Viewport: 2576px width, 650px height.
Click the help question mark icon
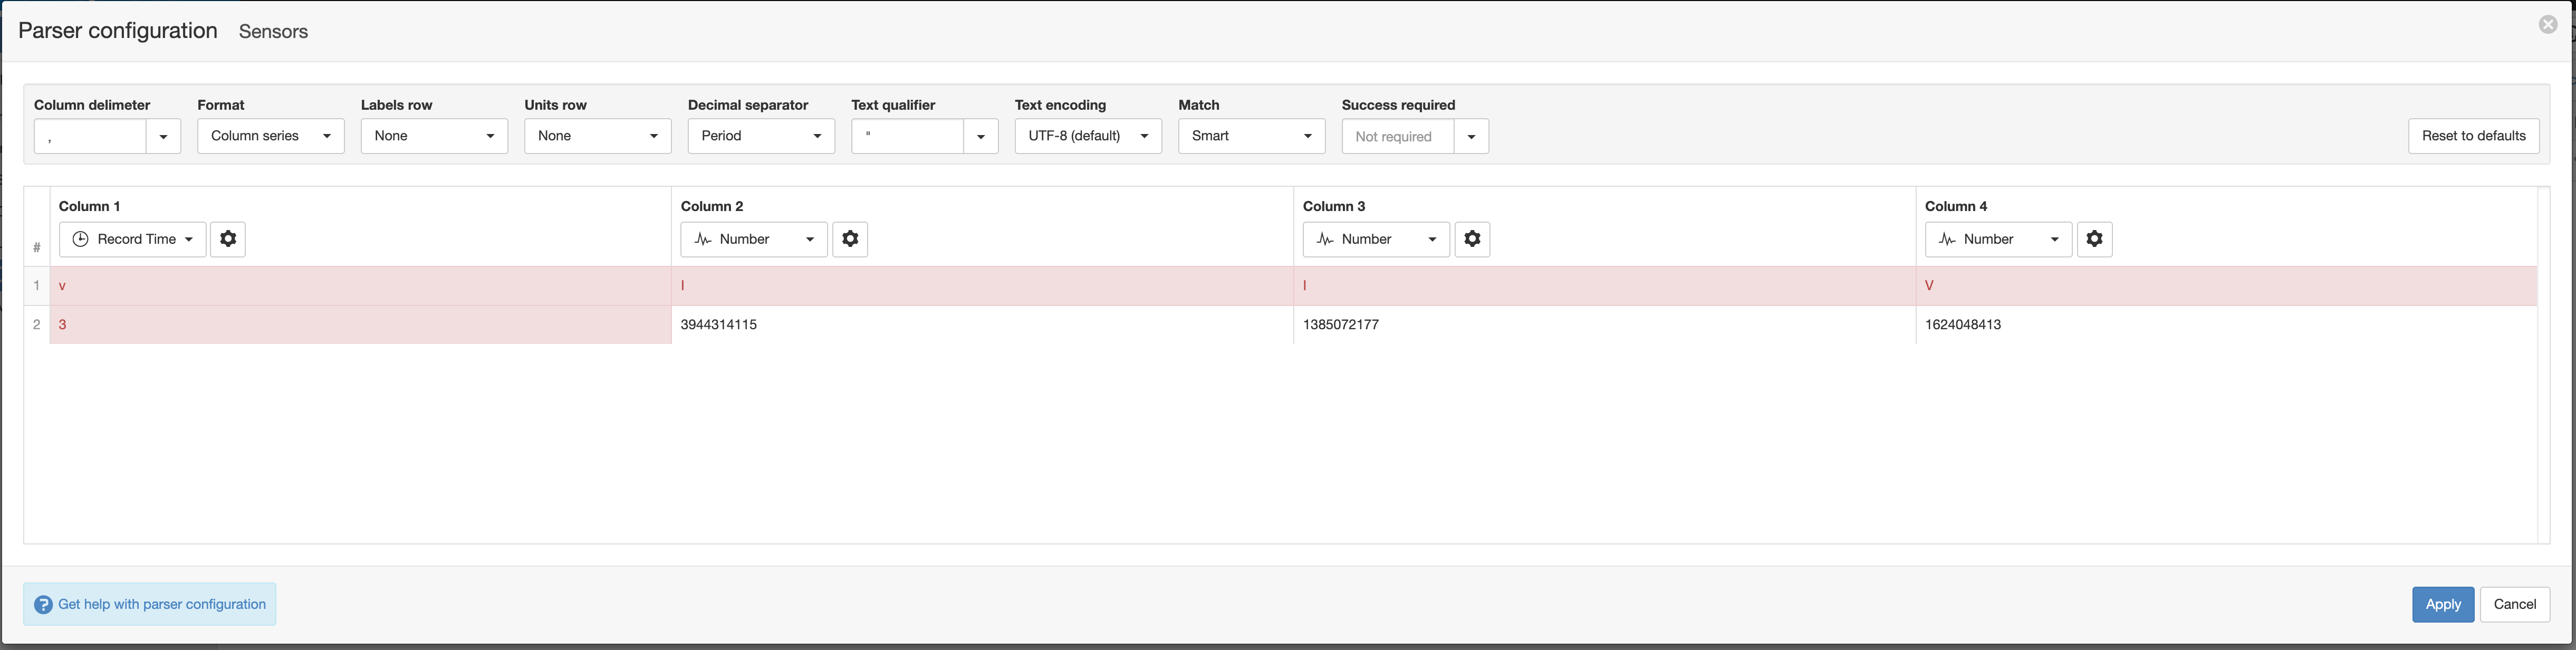(43, 605)
